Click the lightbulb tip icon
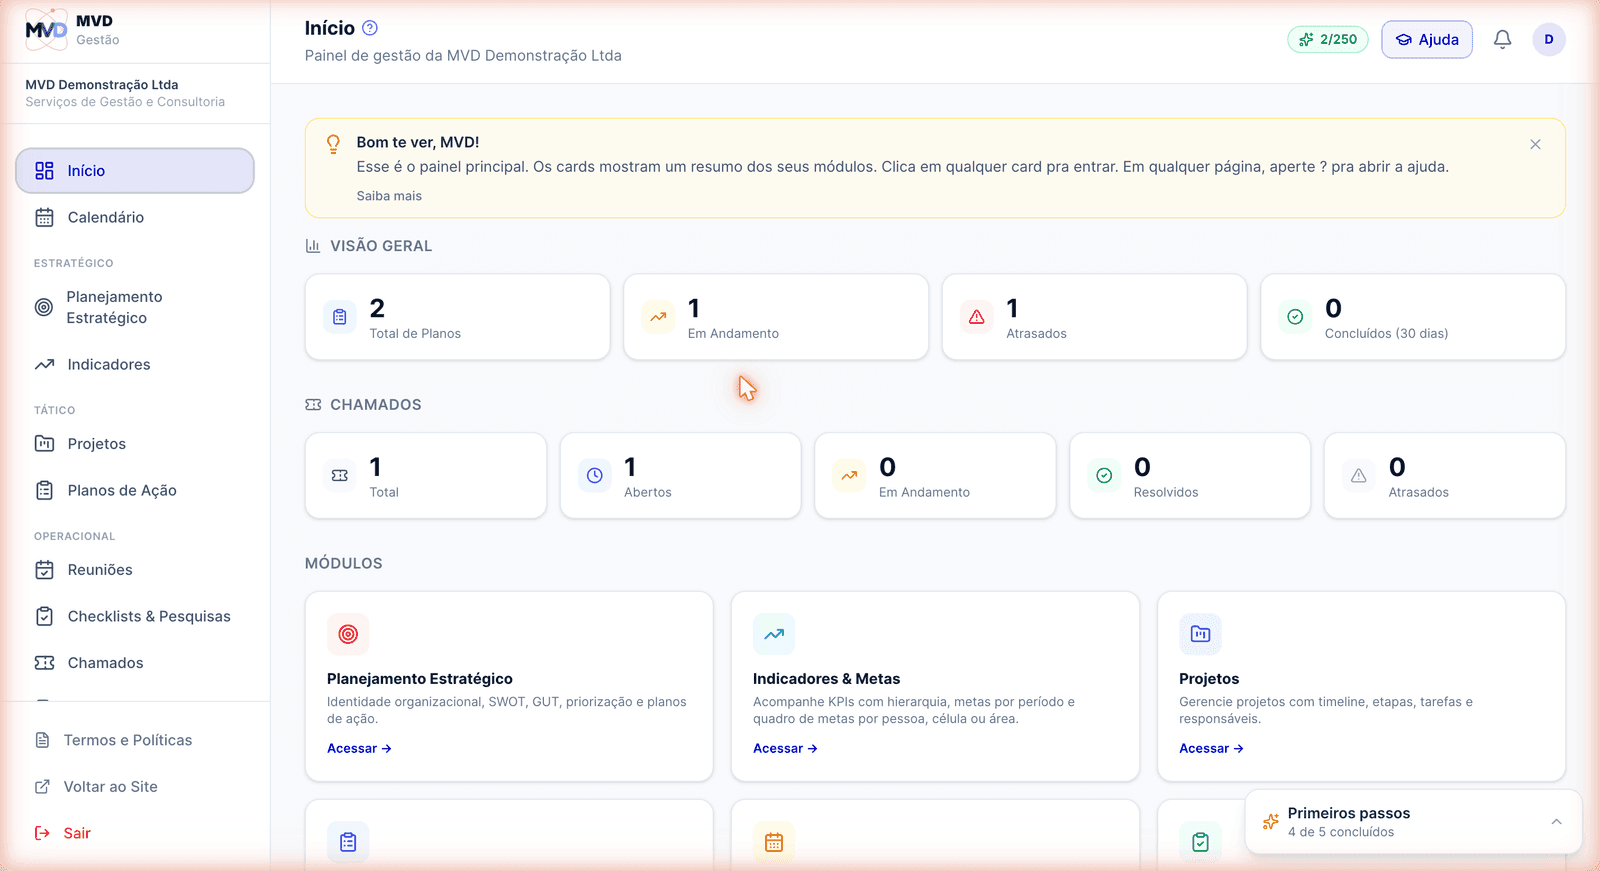Viewport: 1600px width, 871px height. 334,144
